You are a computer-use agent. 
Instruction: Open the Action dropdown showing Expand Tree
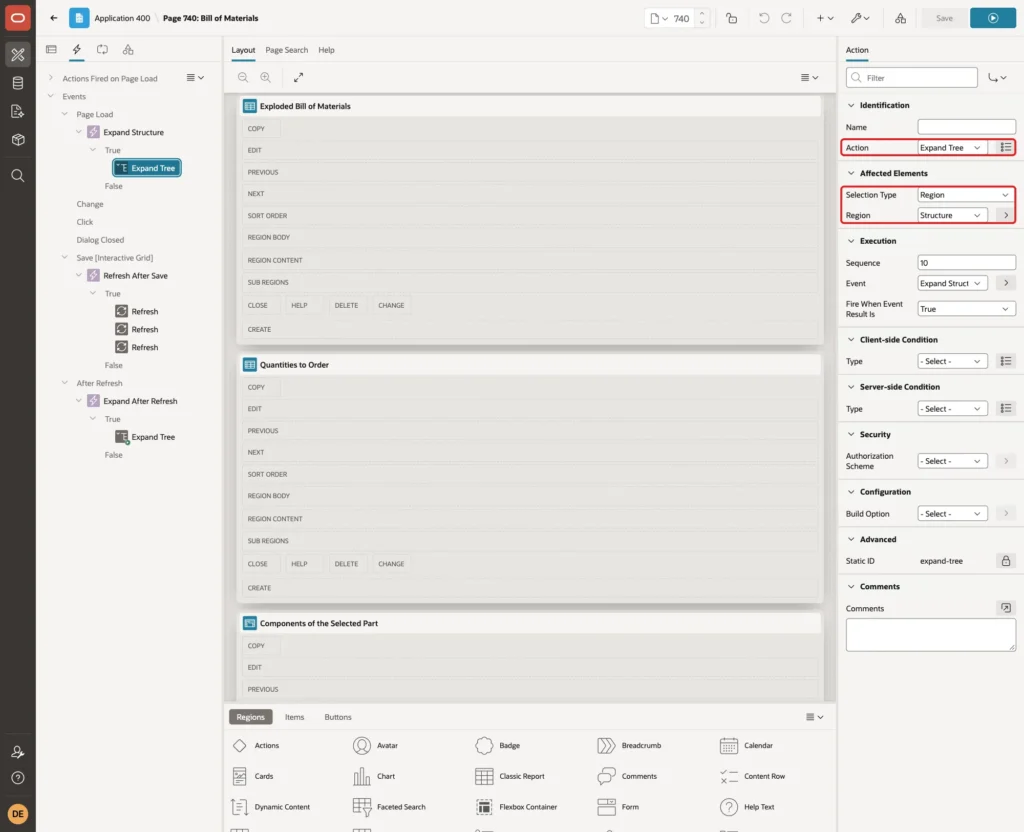tap(952, 148)
